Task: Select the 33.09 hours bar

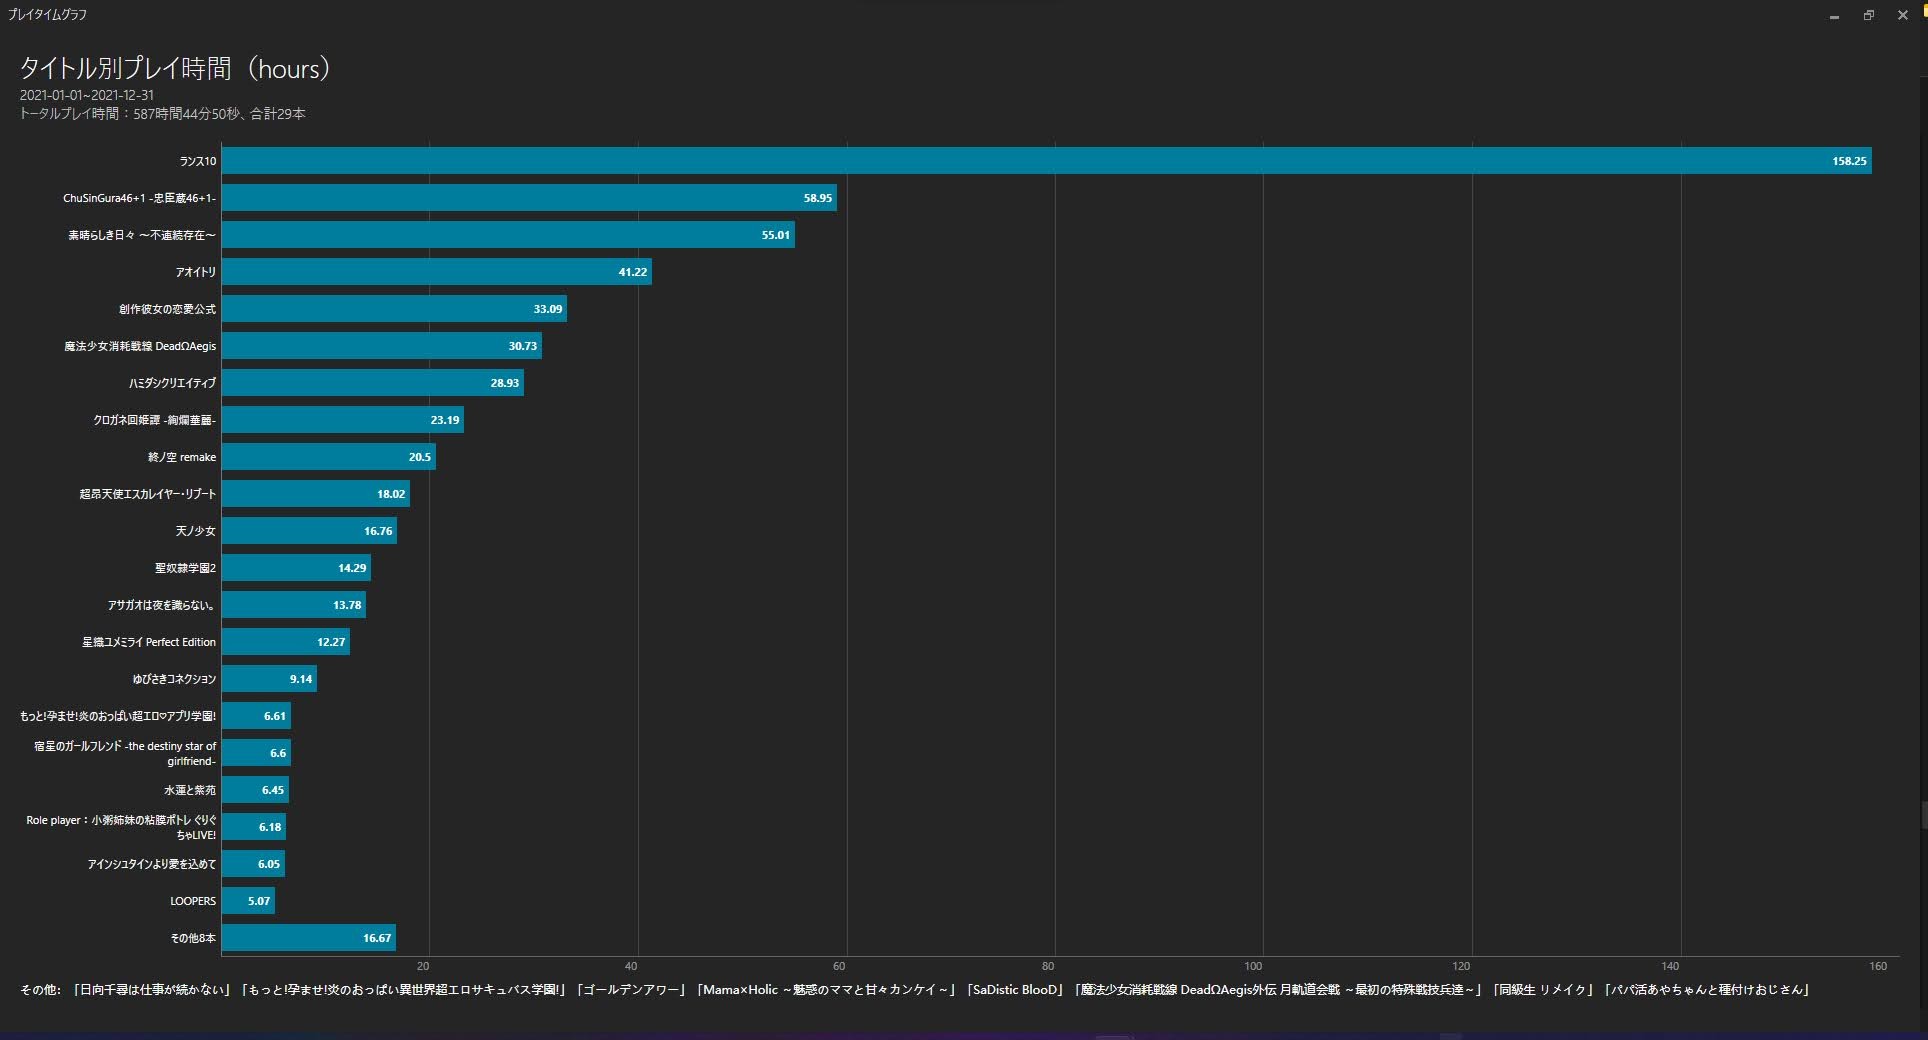Action: tap(394, 309)
